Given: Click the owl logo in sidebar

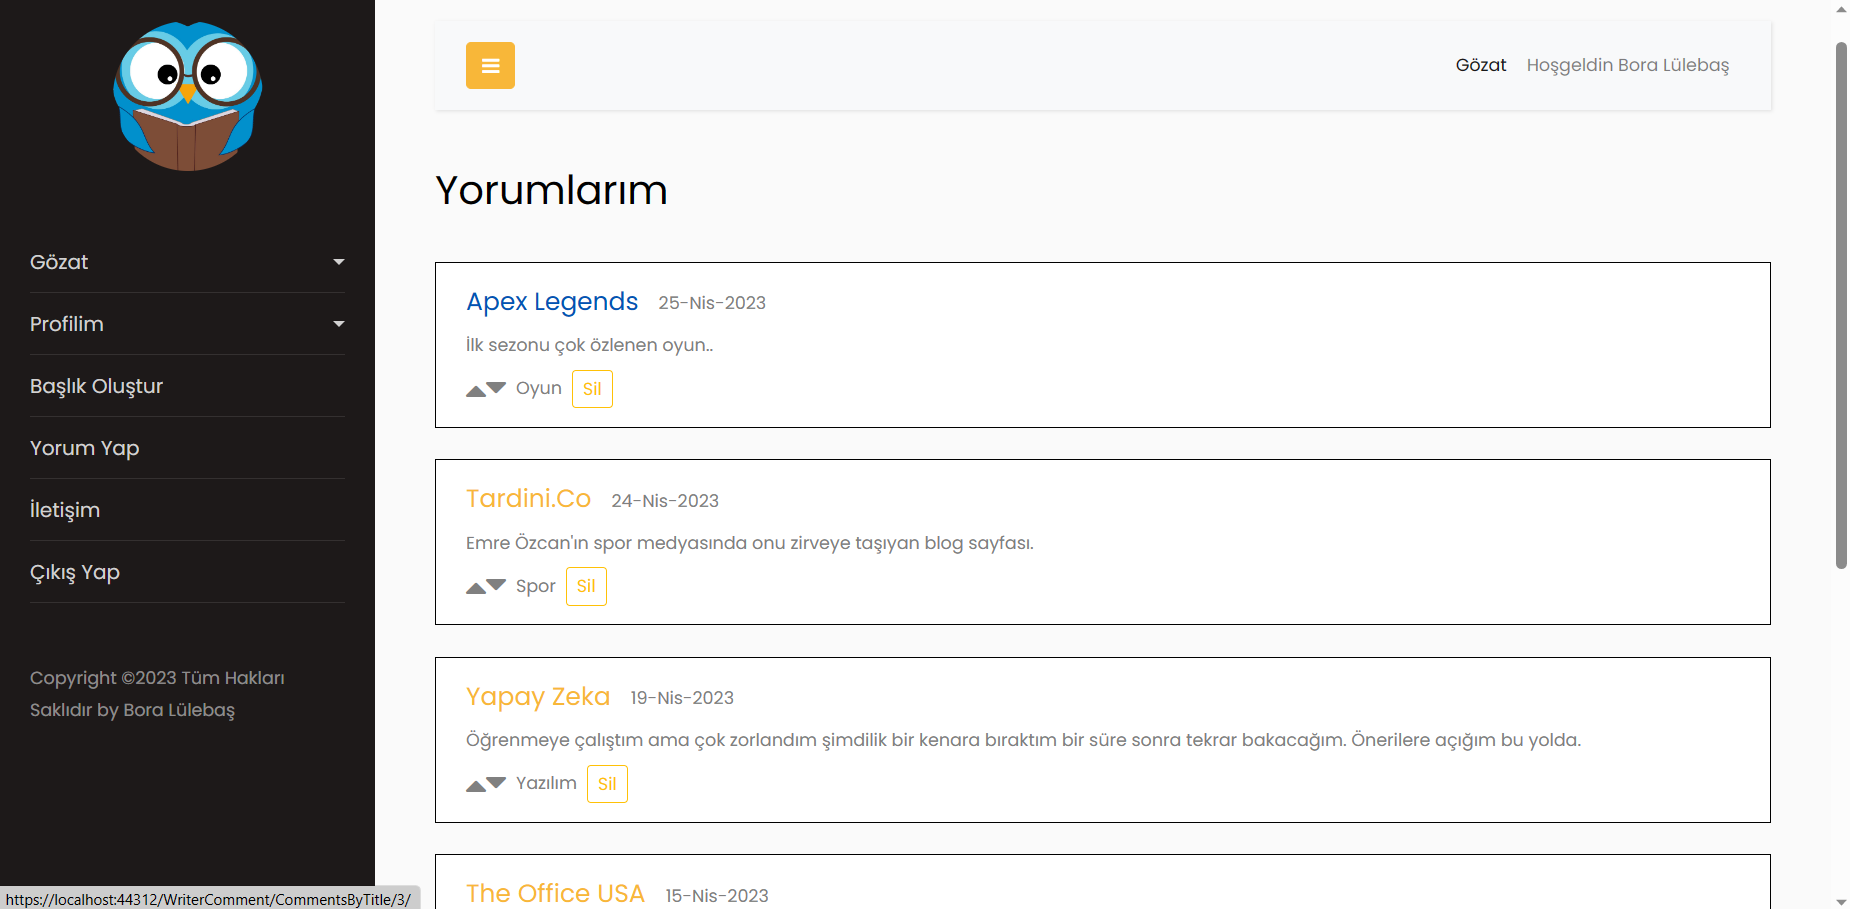Looking at the screenshot, I should coord(188,96).
